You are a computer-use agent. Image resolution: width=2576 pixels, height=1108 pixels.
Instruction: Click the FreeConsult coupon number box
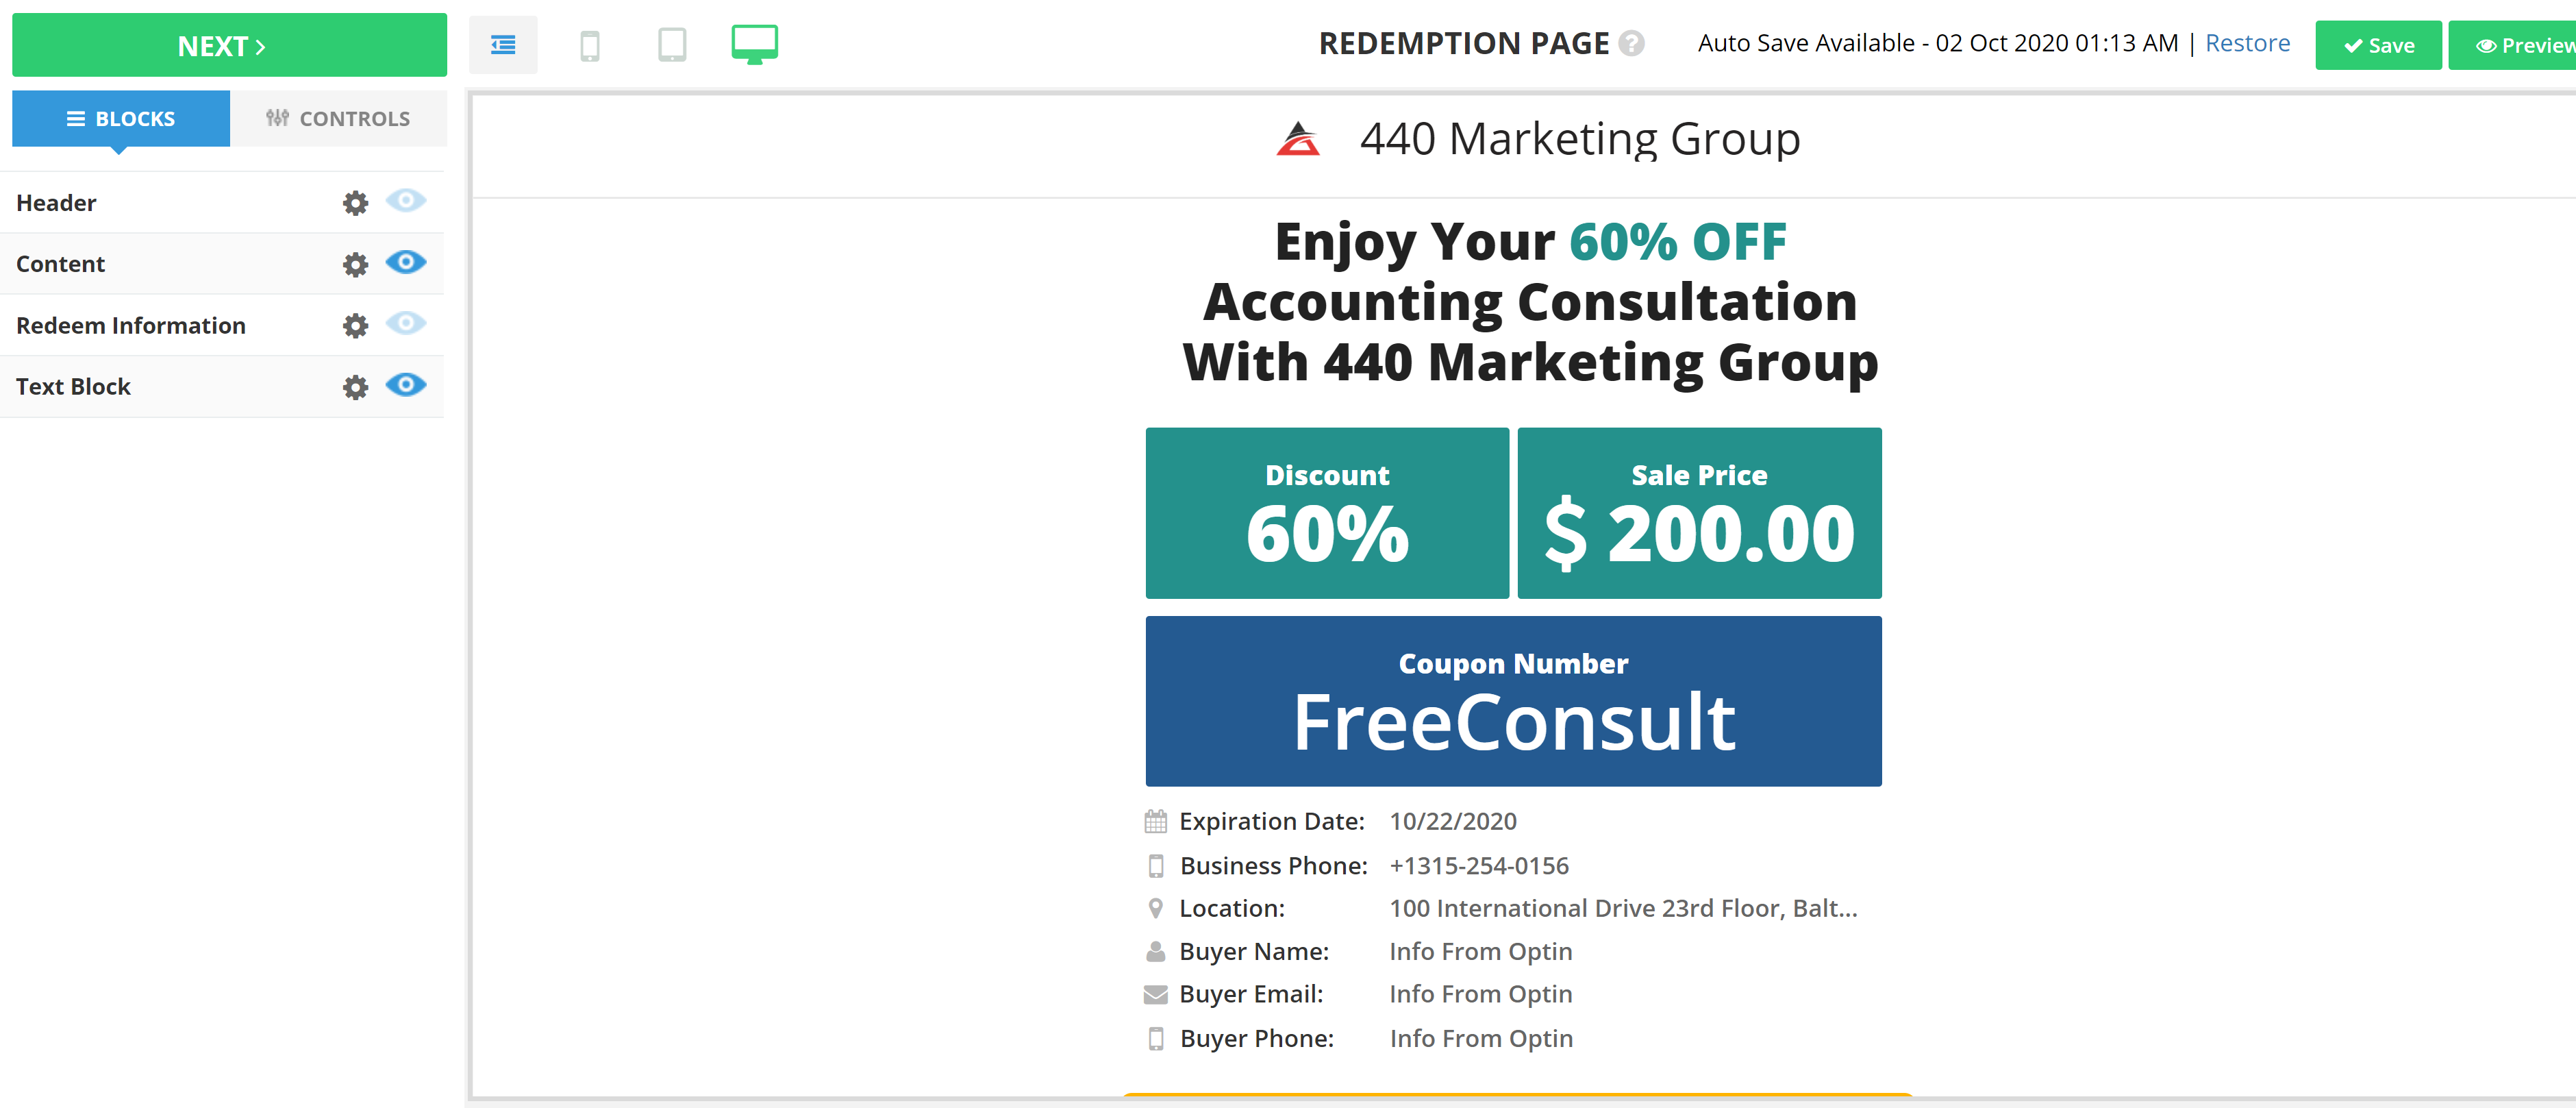coord(1513,701)
